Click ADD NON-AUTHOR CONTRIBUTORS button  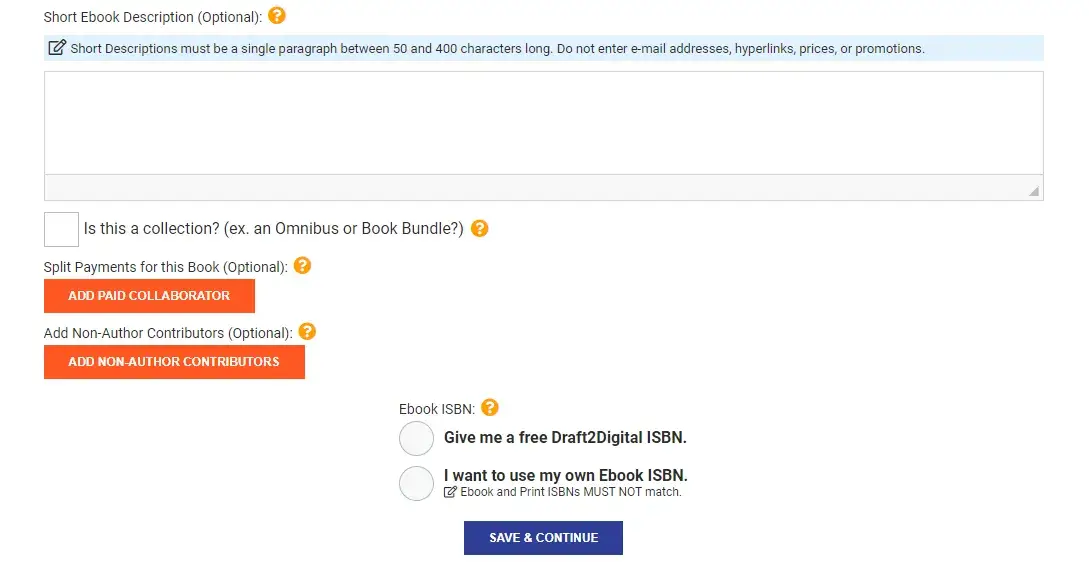click(x=174, y=362)
